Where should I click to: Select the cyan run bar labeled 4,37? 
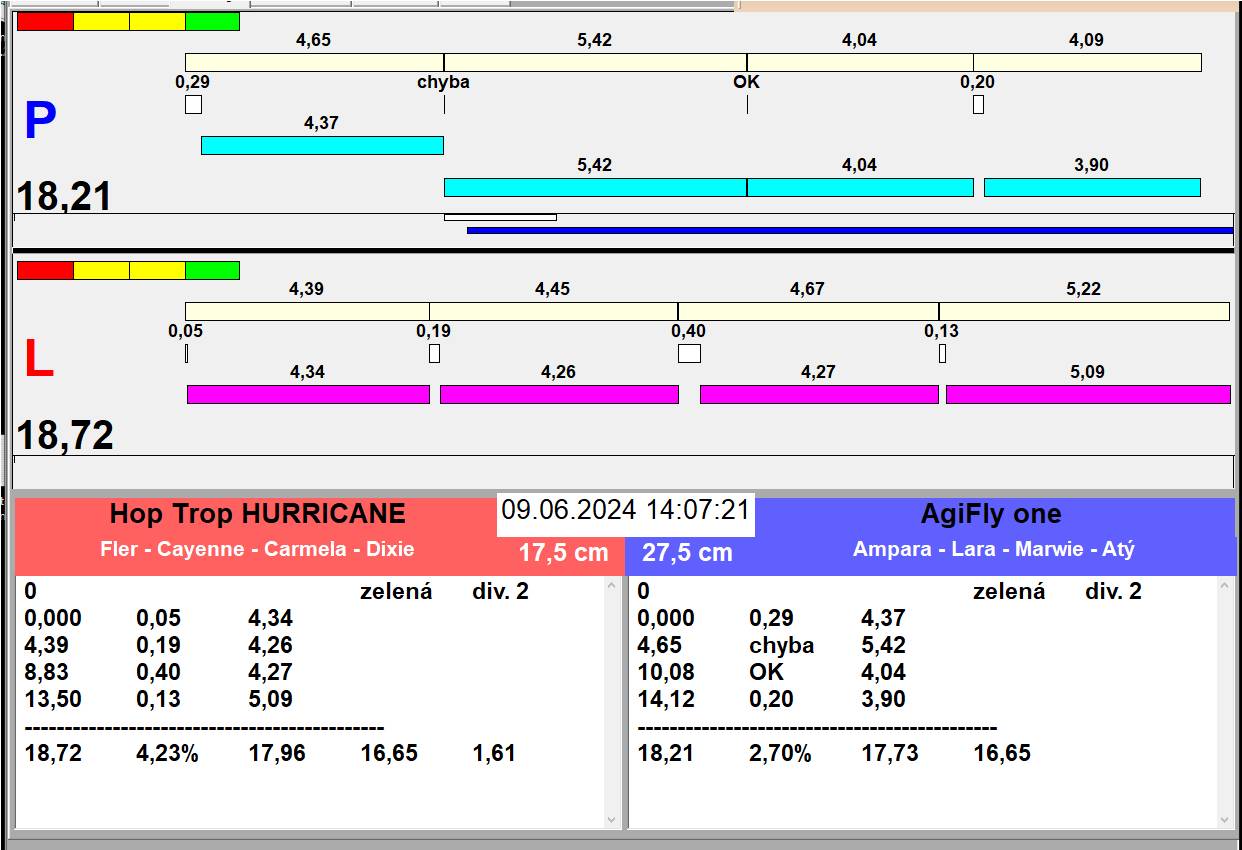point(322,145)
